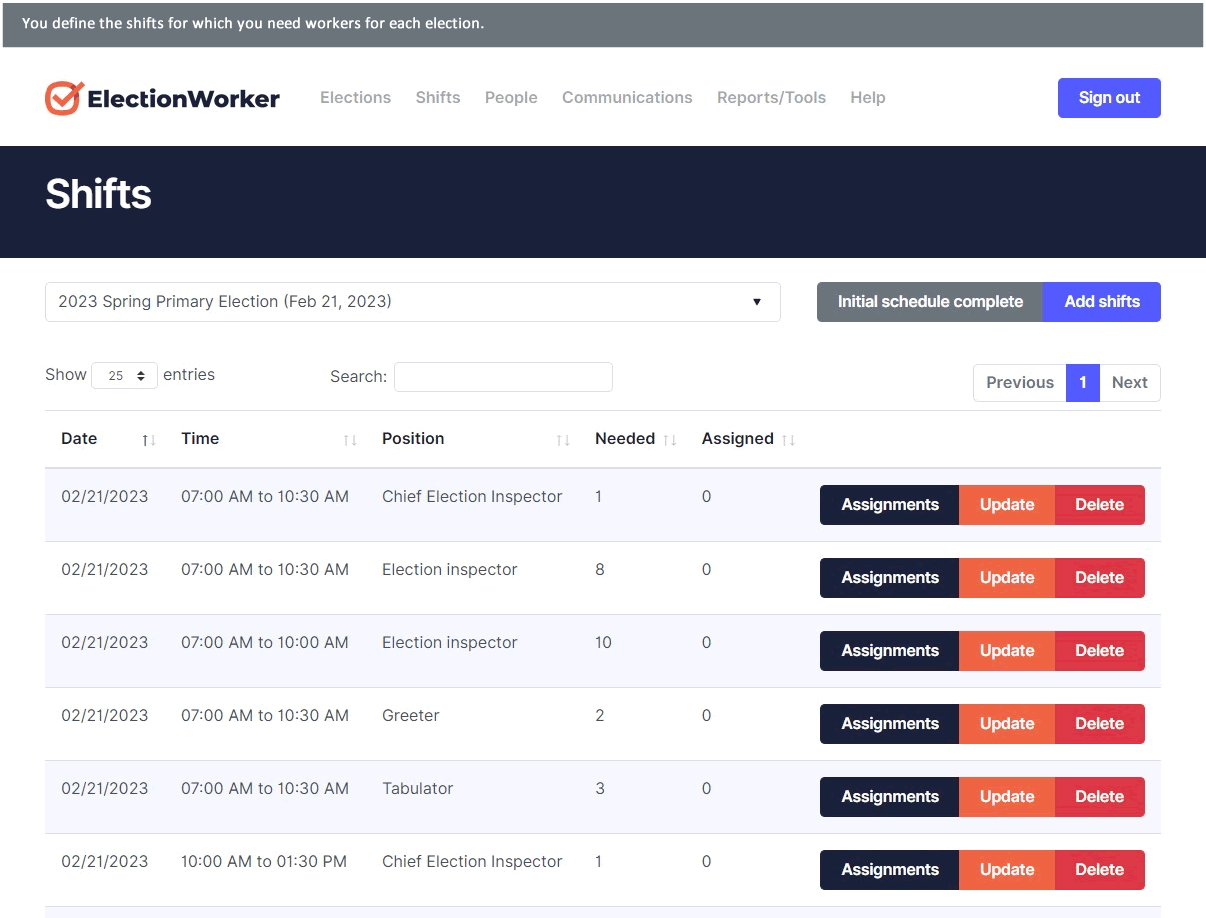Sort table by Time column arrows
This screenshot has width=1206, height=918.
point(349,440)
